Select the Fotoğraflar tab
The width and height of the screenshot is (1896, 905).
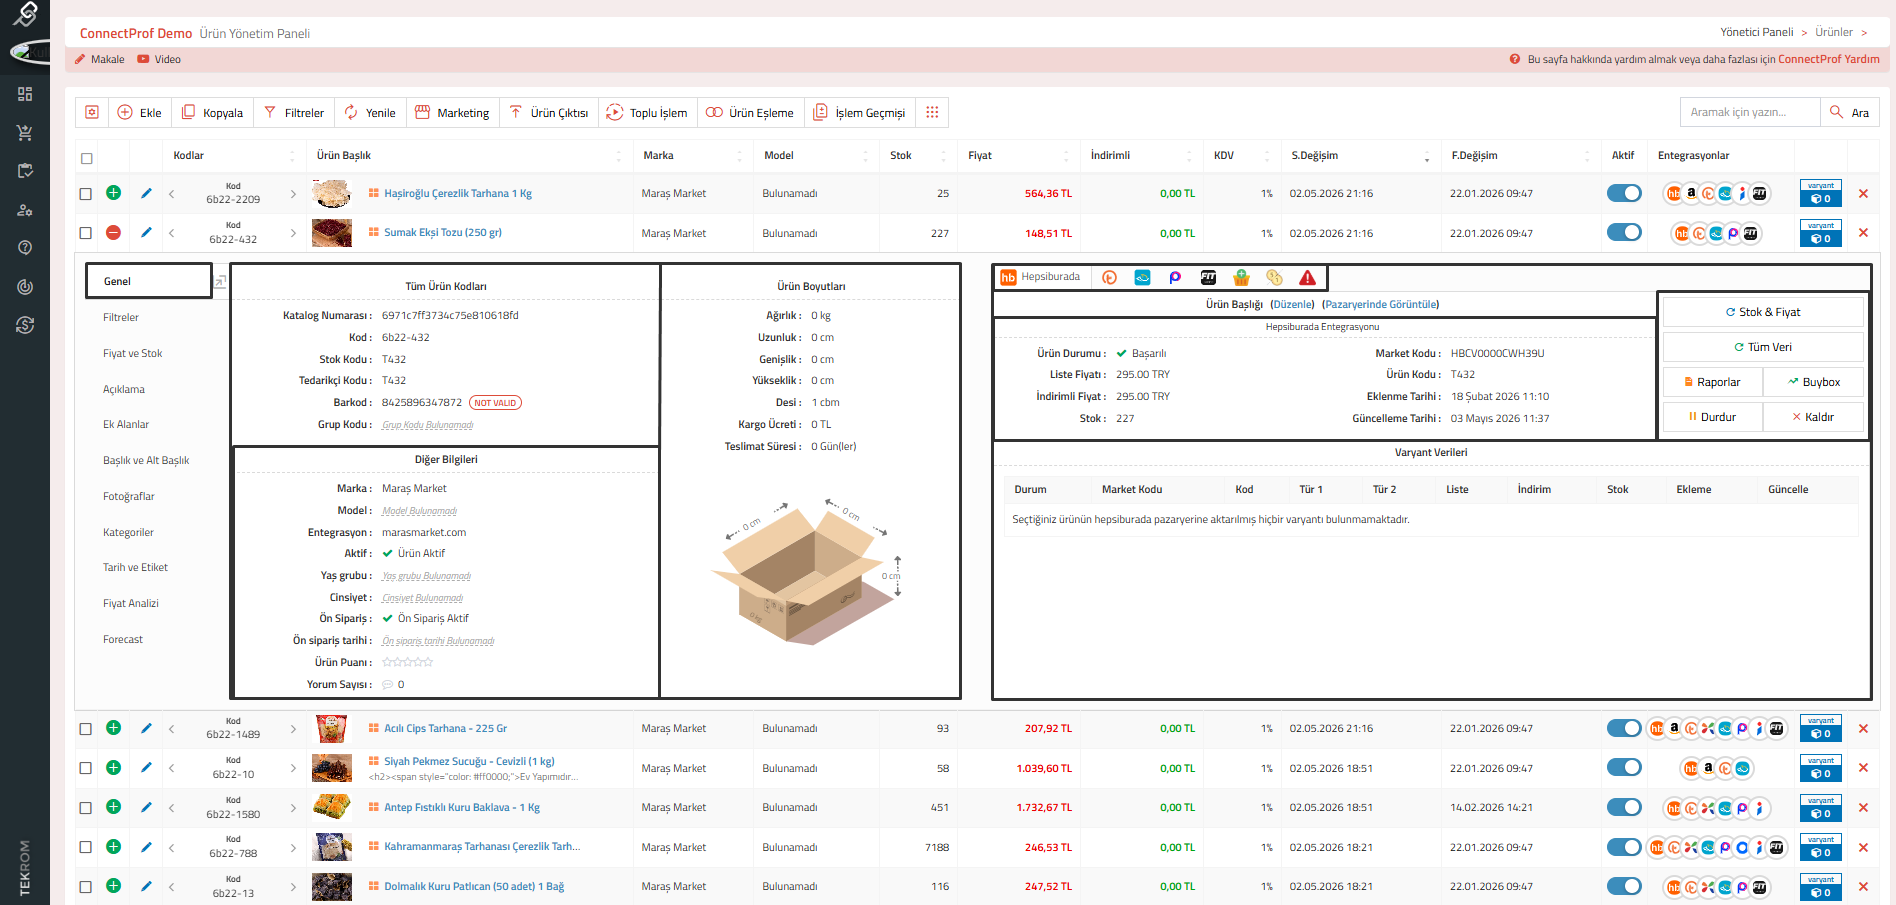tap(129, 497)
